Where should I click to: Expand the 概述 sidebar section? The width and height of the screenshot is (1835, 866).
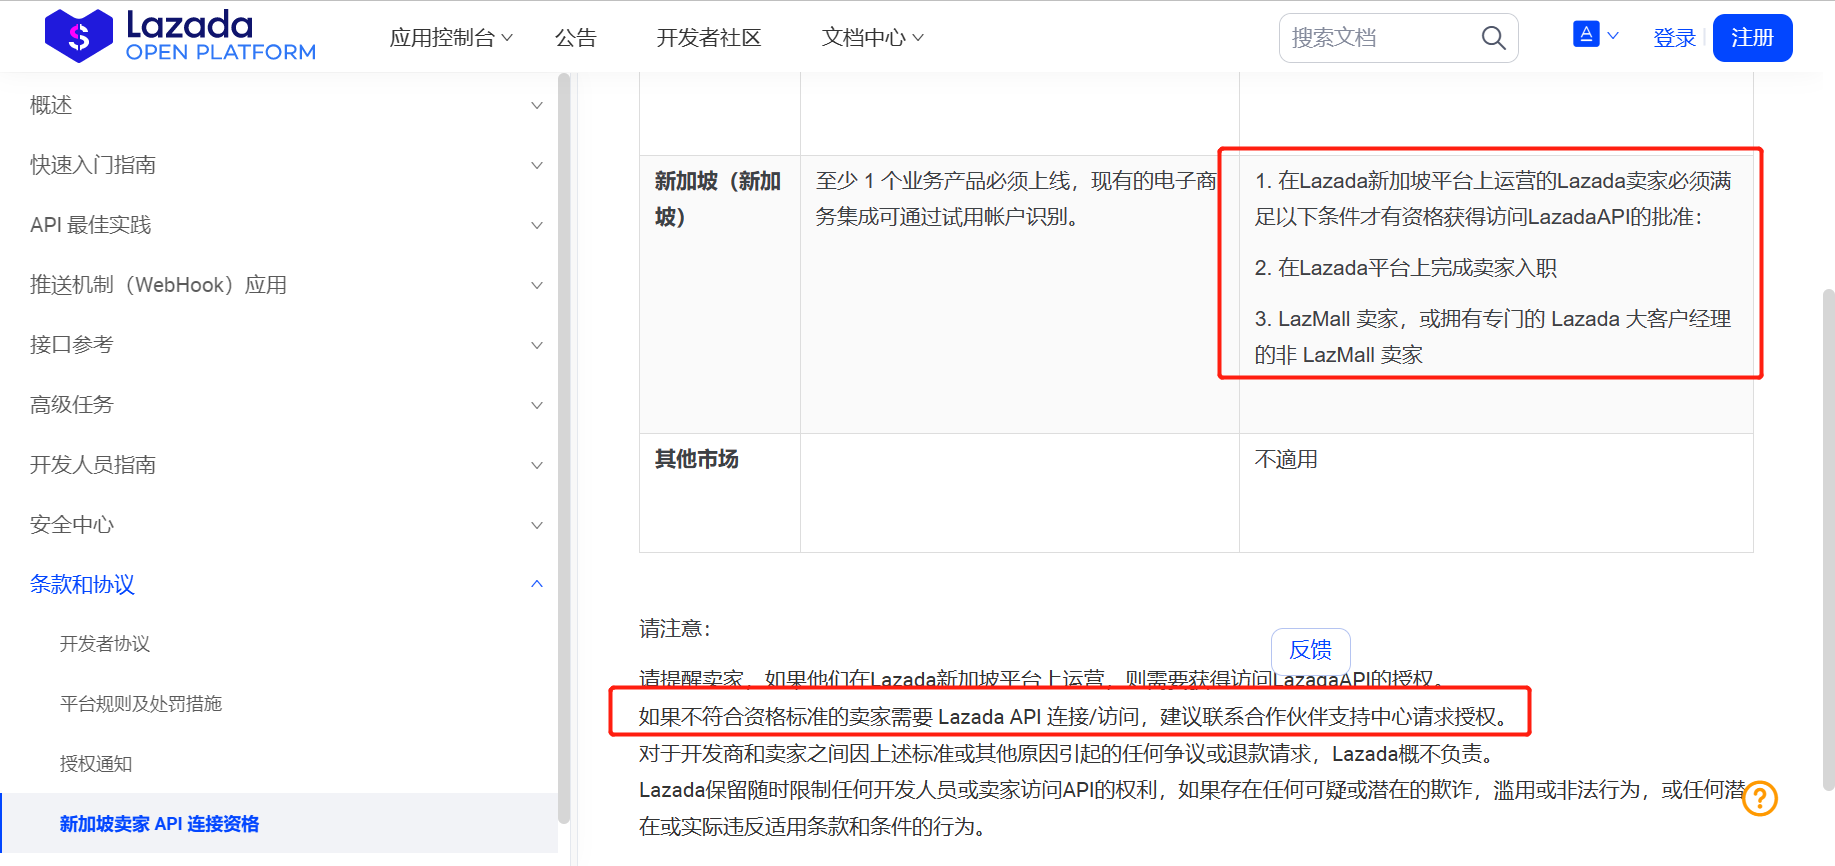(x=286, y=105)
